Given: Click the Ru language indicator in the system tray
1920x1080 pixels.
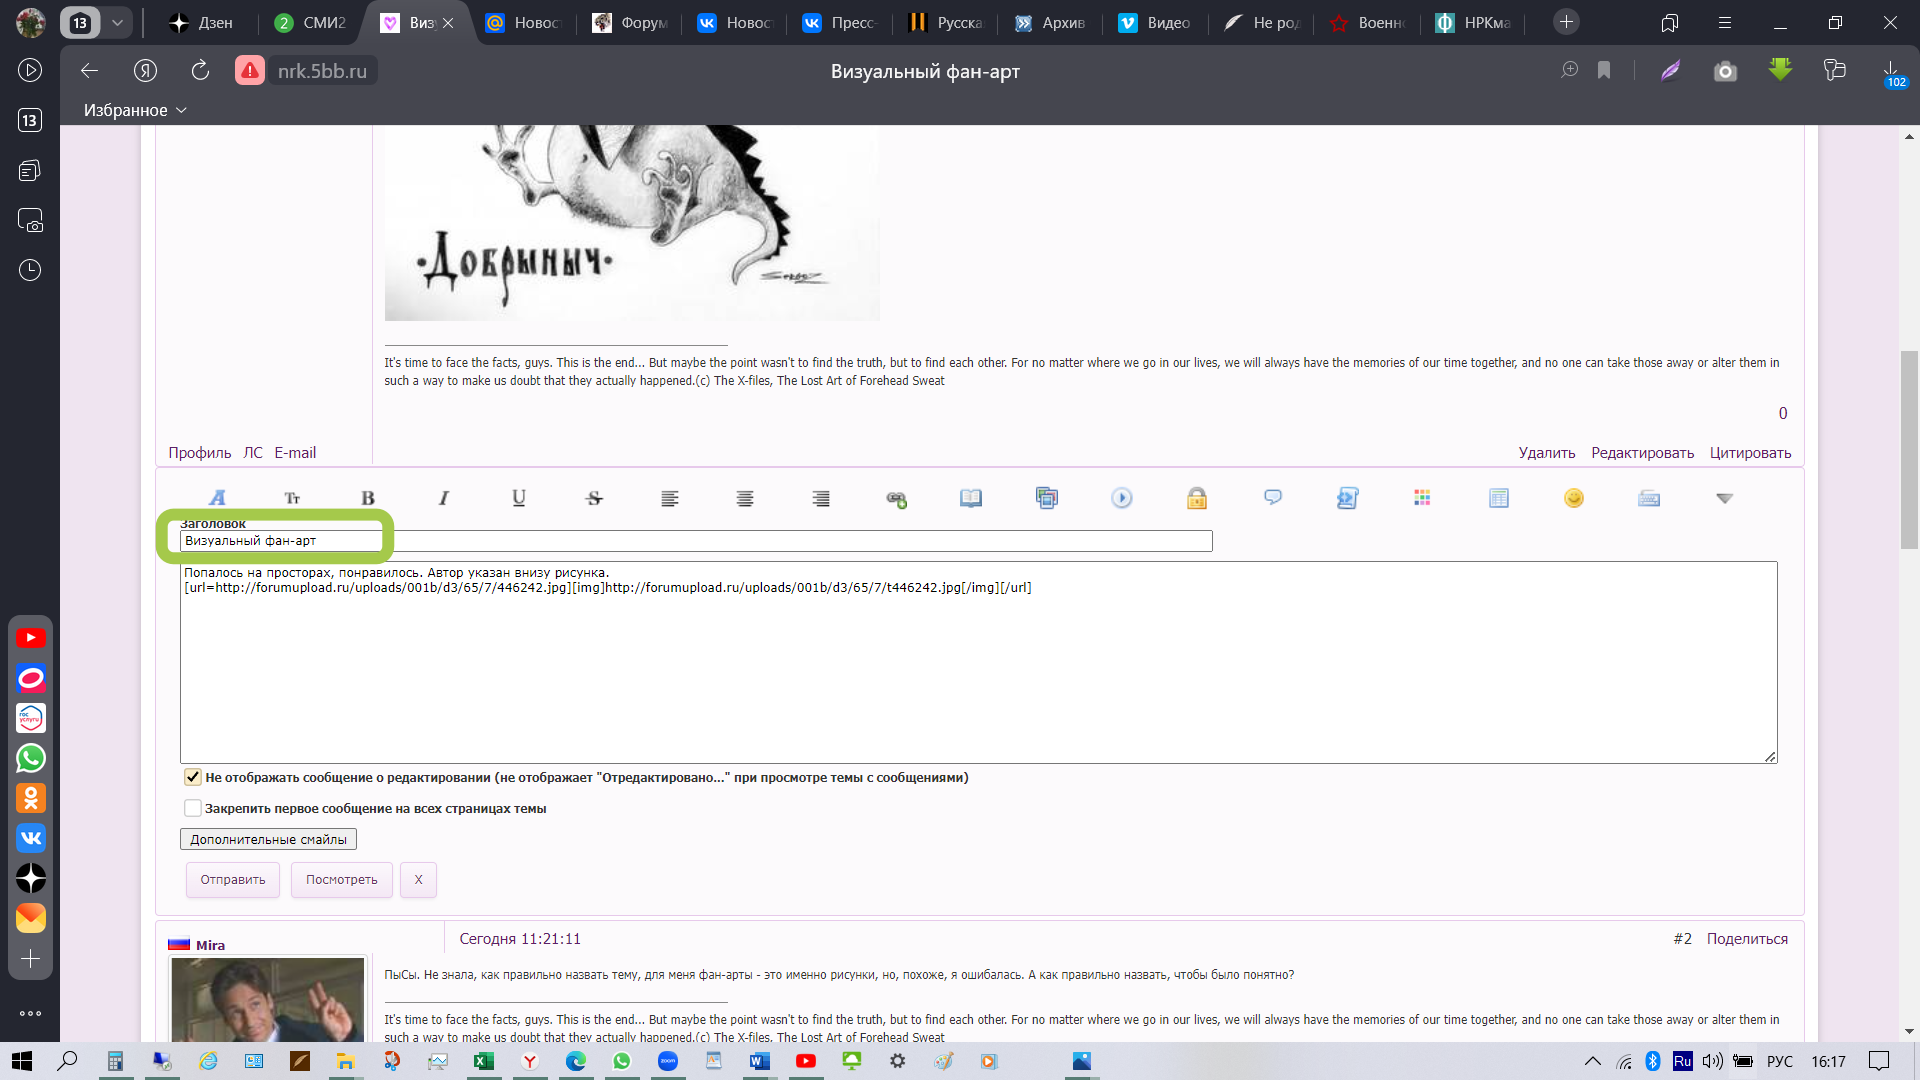Looking at the screenshot, I should 1683,1061.
